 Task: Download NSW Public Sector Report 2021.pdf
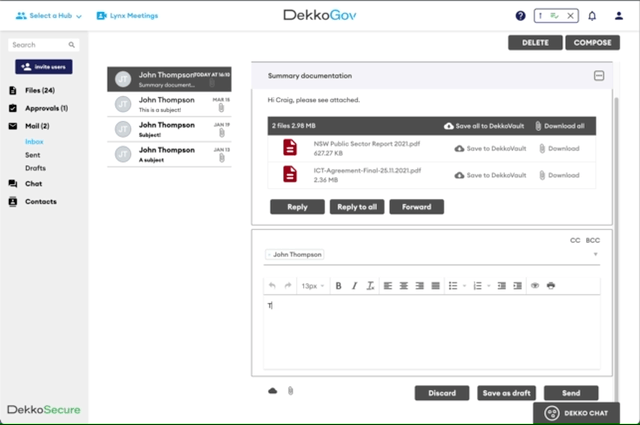click(559, 149)
